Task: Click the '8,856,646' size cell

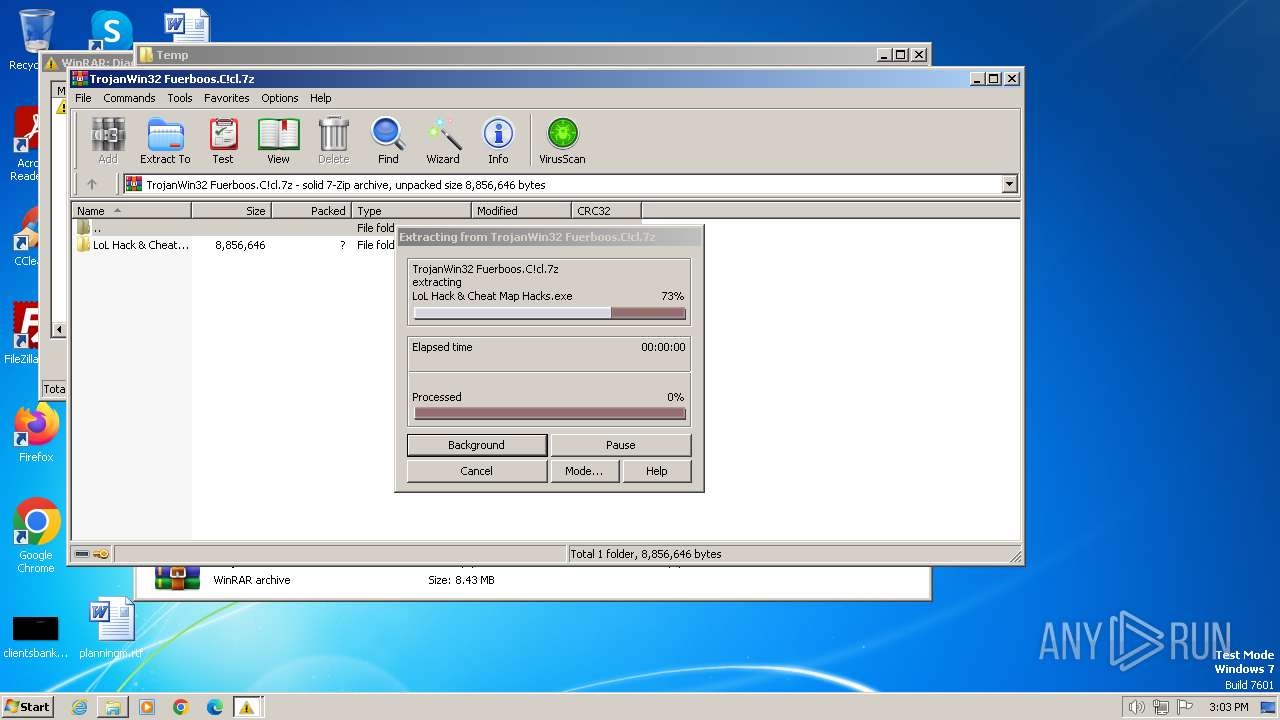Action: click(x=240, y=245)
